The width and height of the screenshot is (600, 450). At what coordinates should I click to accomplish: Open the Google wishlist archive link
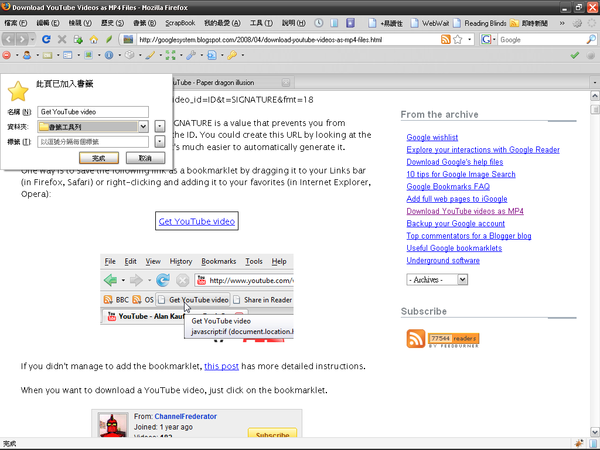(x=432, y=137)
